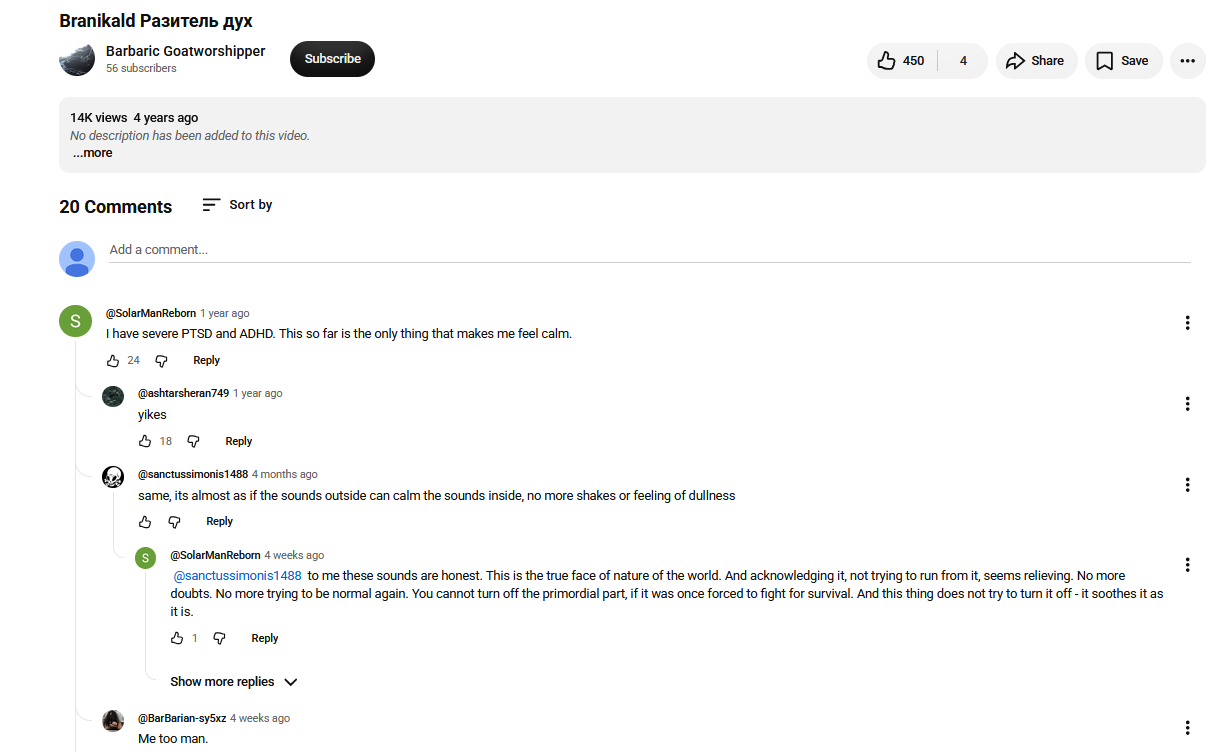Expand the description with ...more

pos(92,153)
